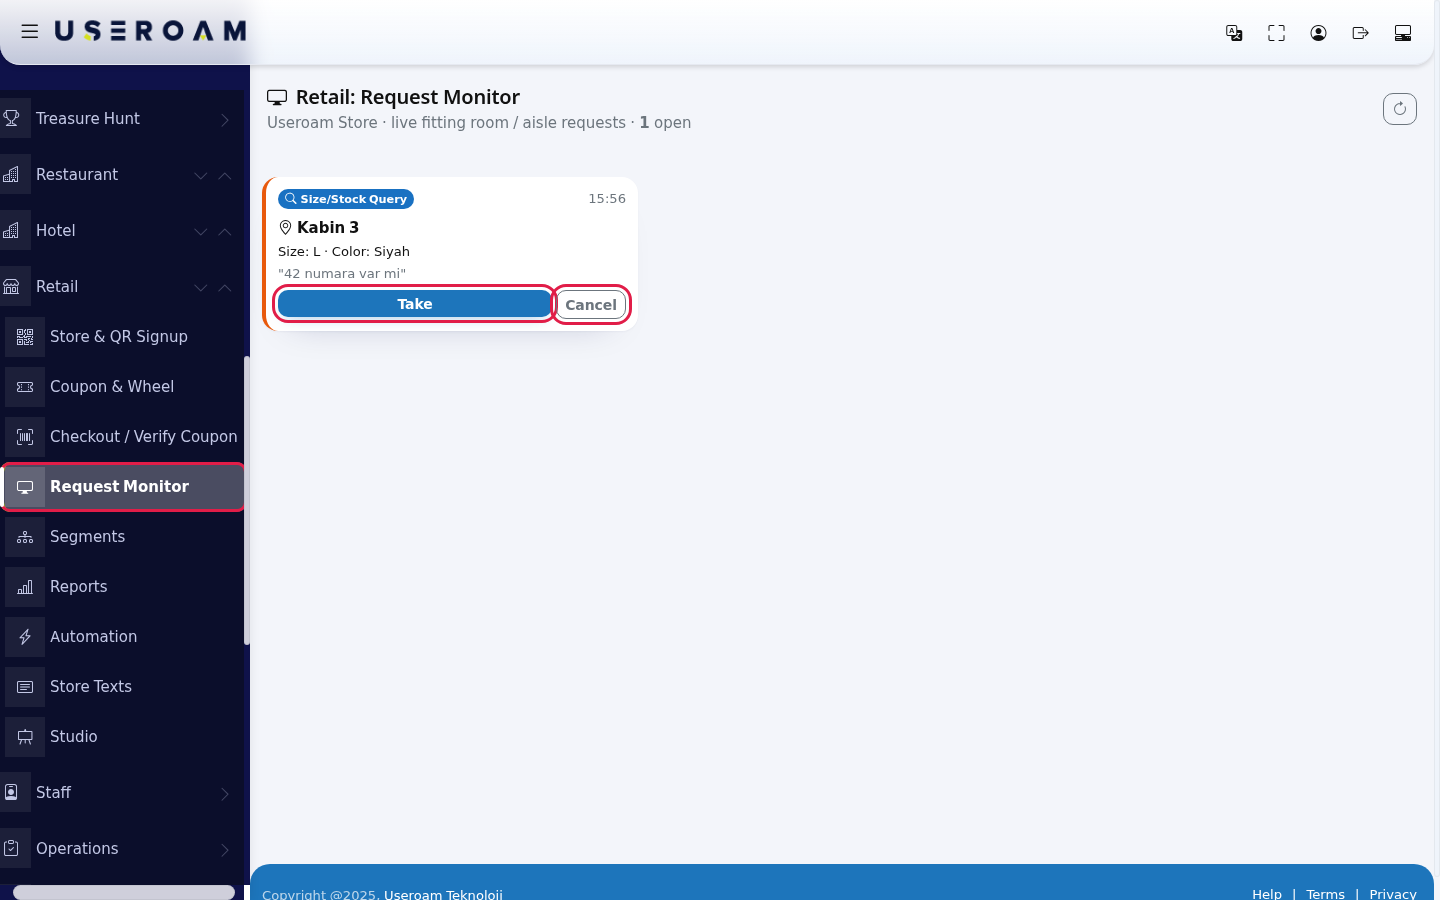Click the Treasure Hunt trophy icon
Screen dimensions: 1440x900
coord(12,118)
